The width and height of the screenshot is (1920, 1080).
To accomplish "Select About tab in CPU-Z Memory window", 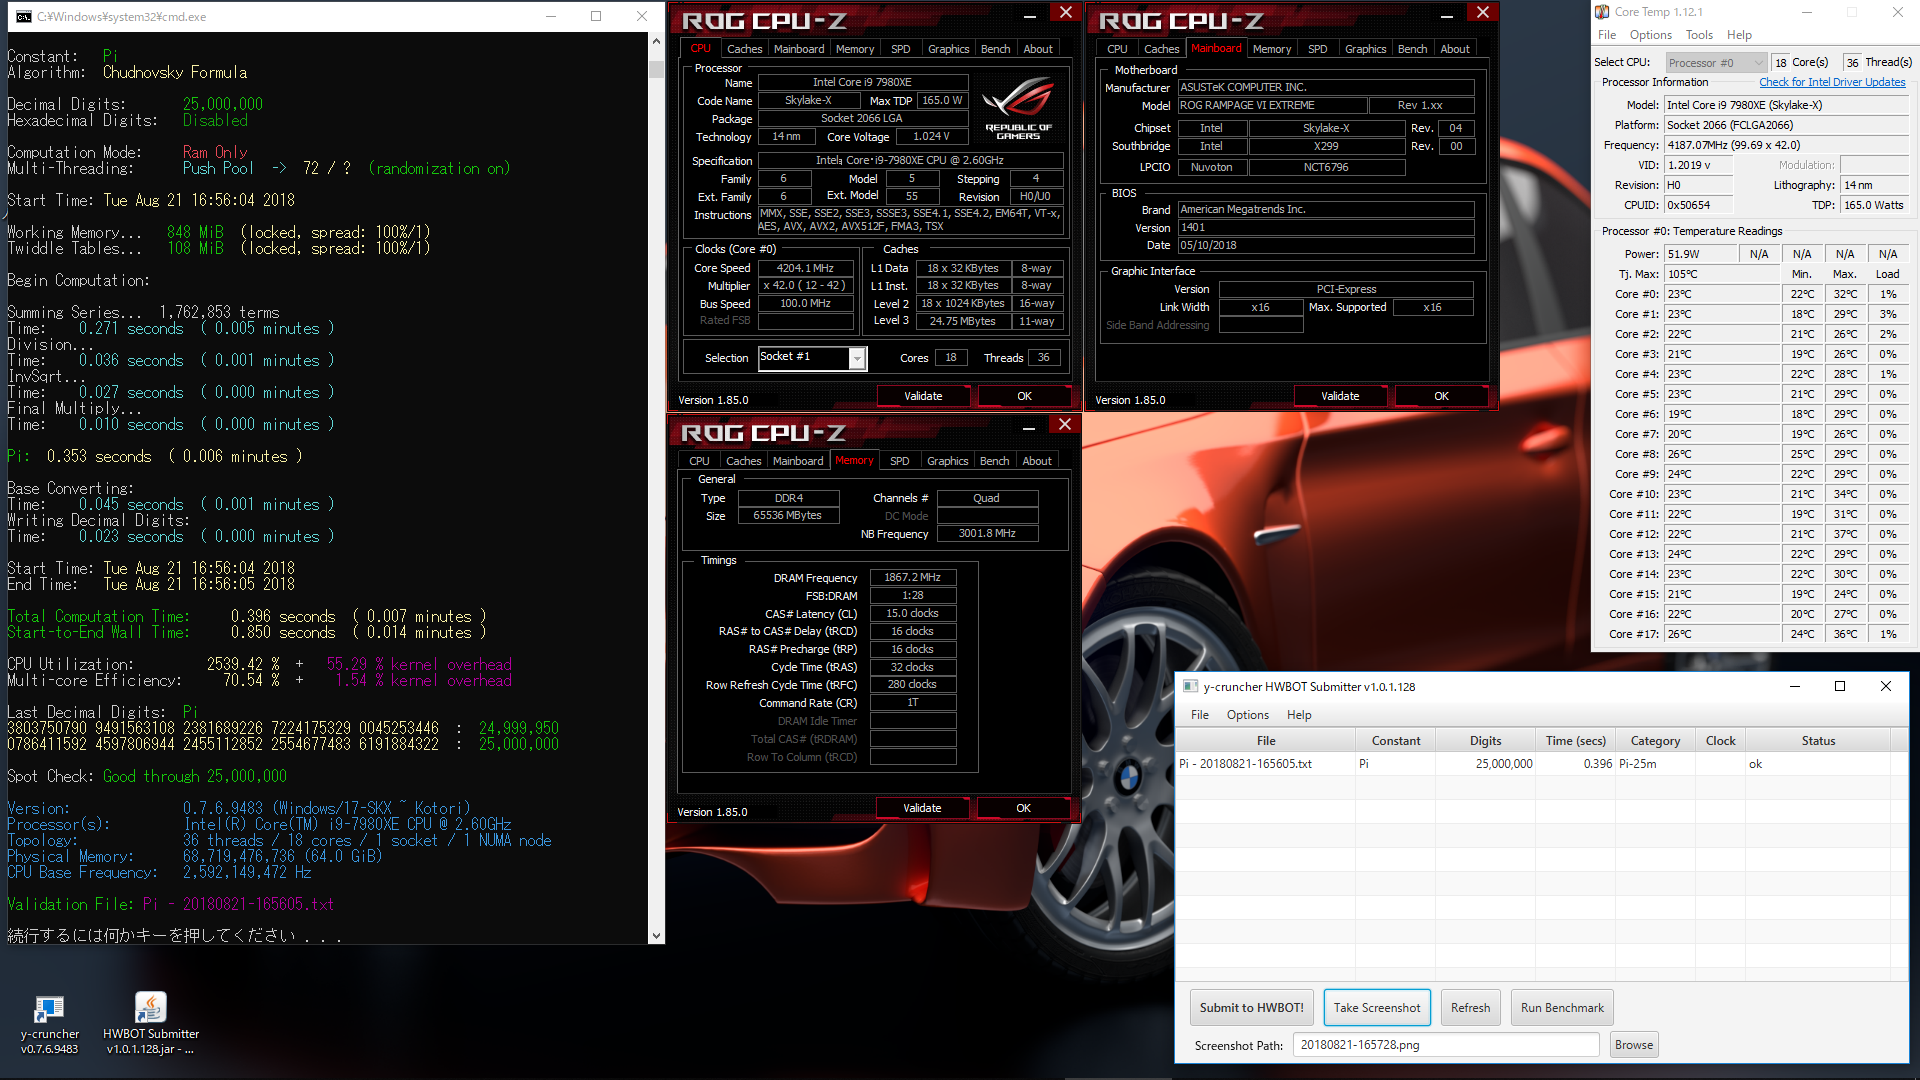I will click(x=1037, y=461).
